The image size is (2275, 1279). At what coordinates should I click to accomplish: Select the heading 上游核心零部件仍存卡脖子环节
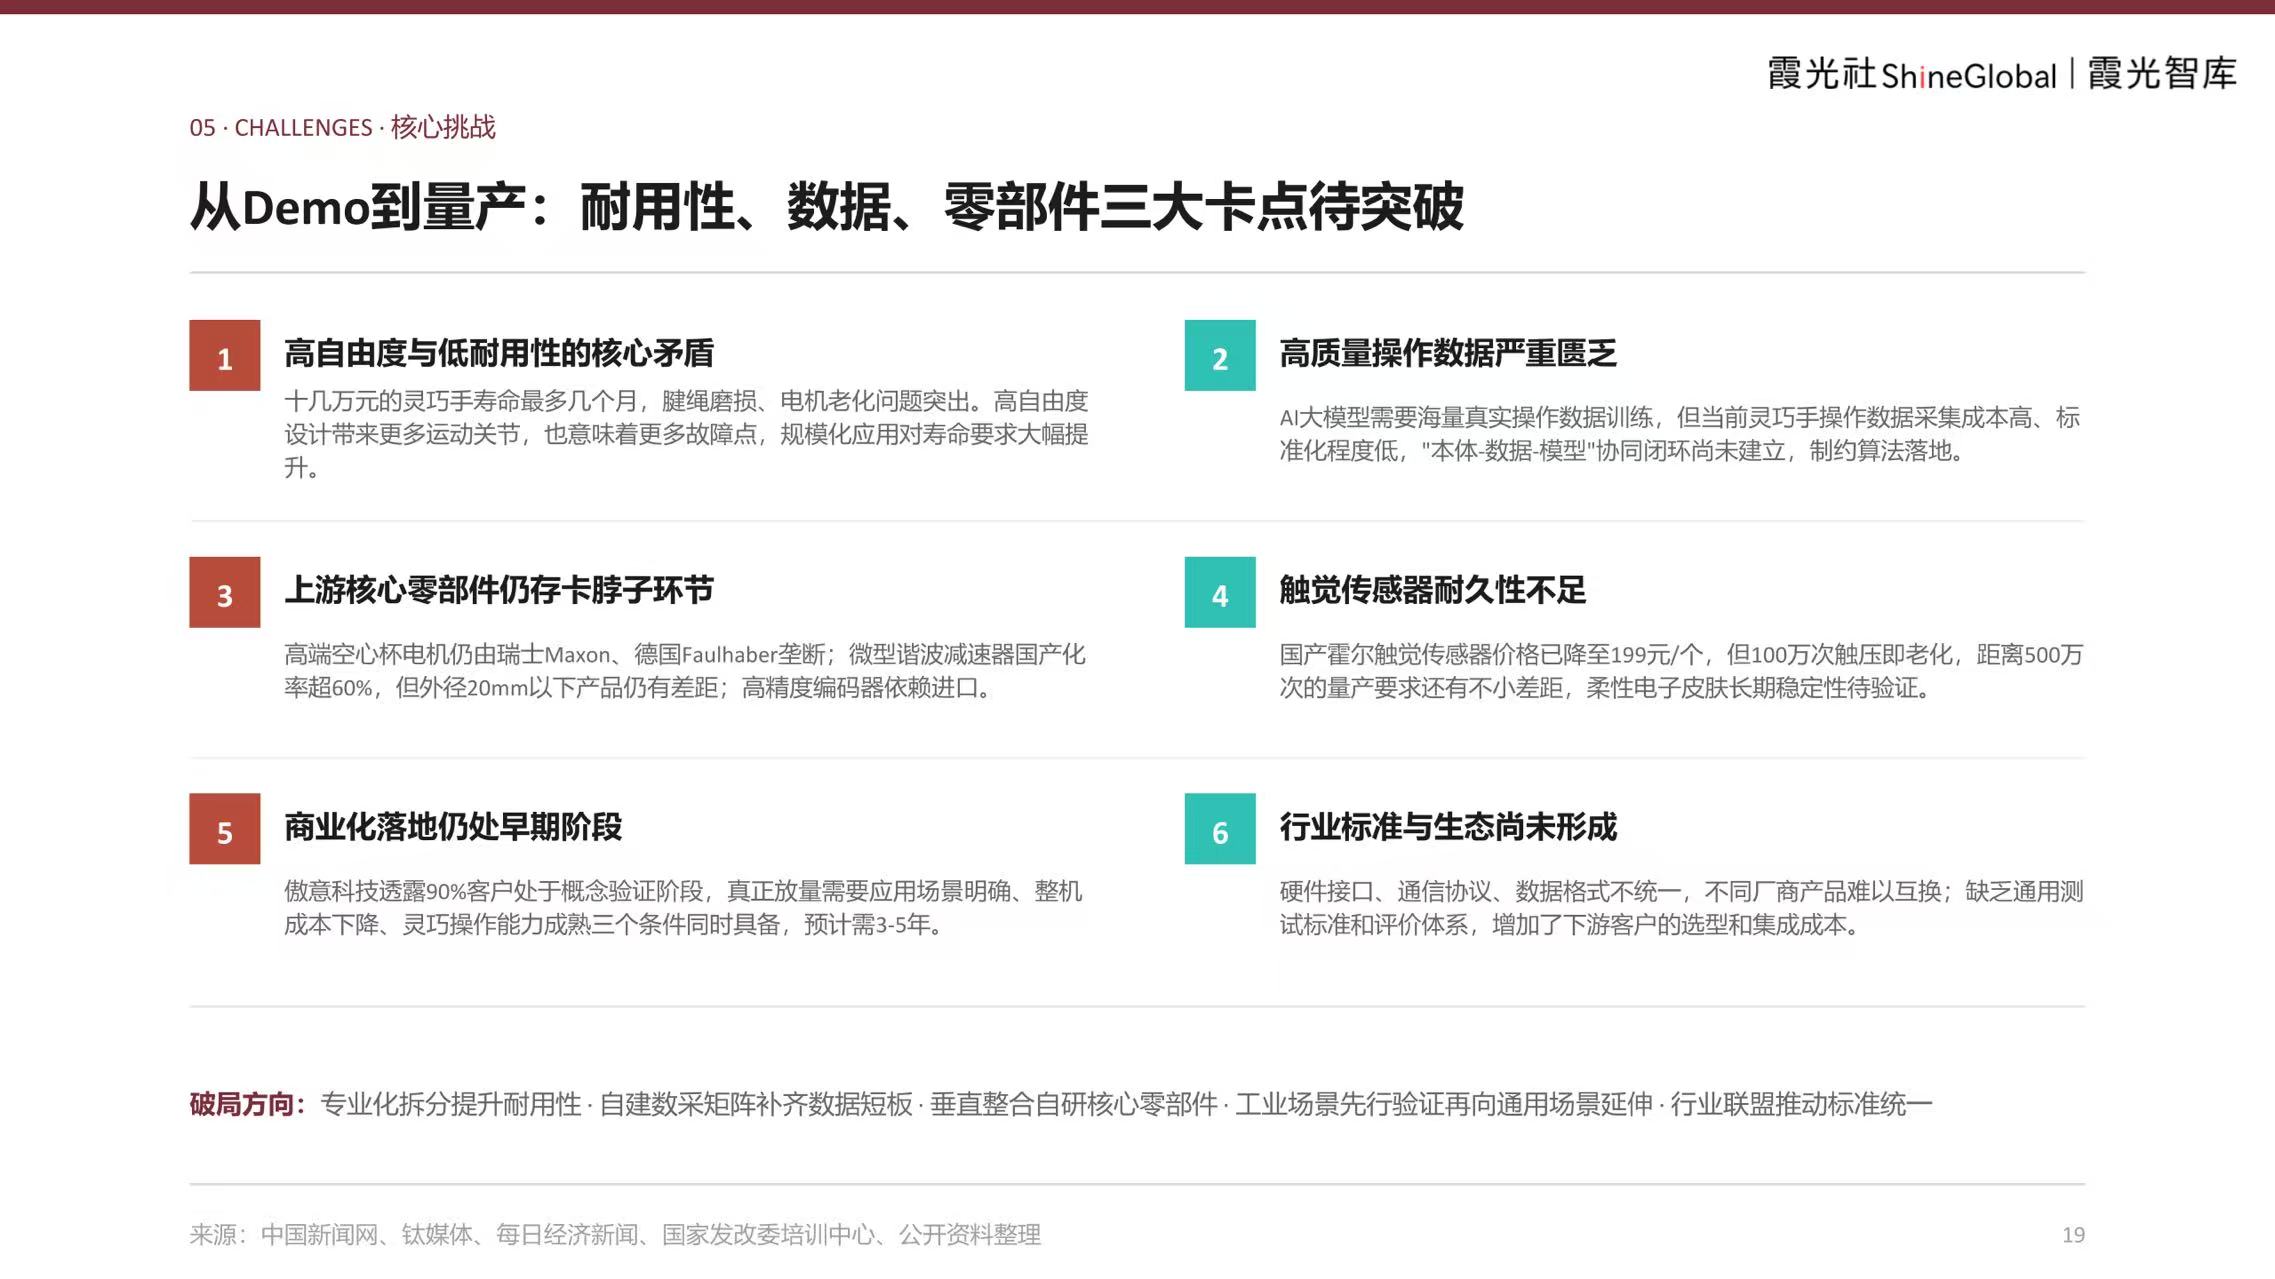[499, 590]
